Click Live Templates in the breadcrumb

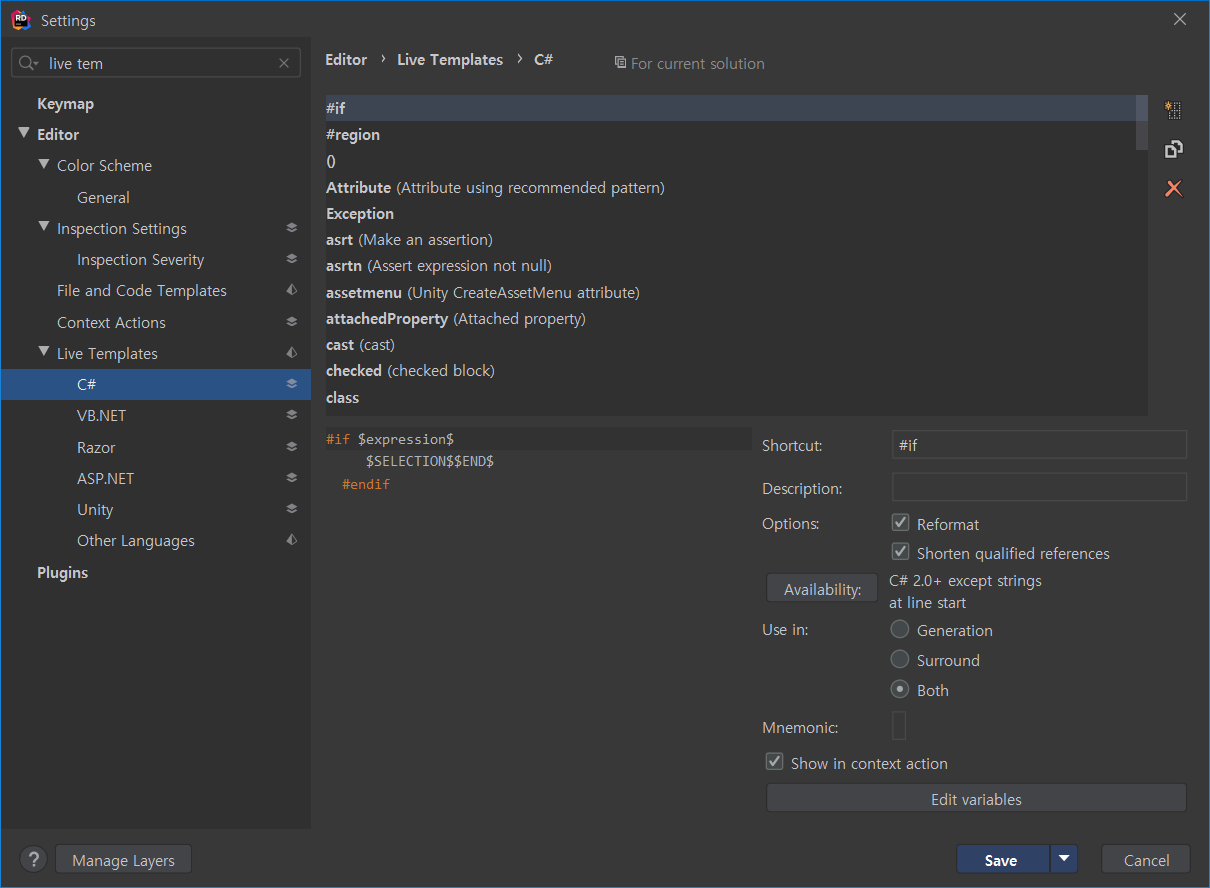[450, 59]
